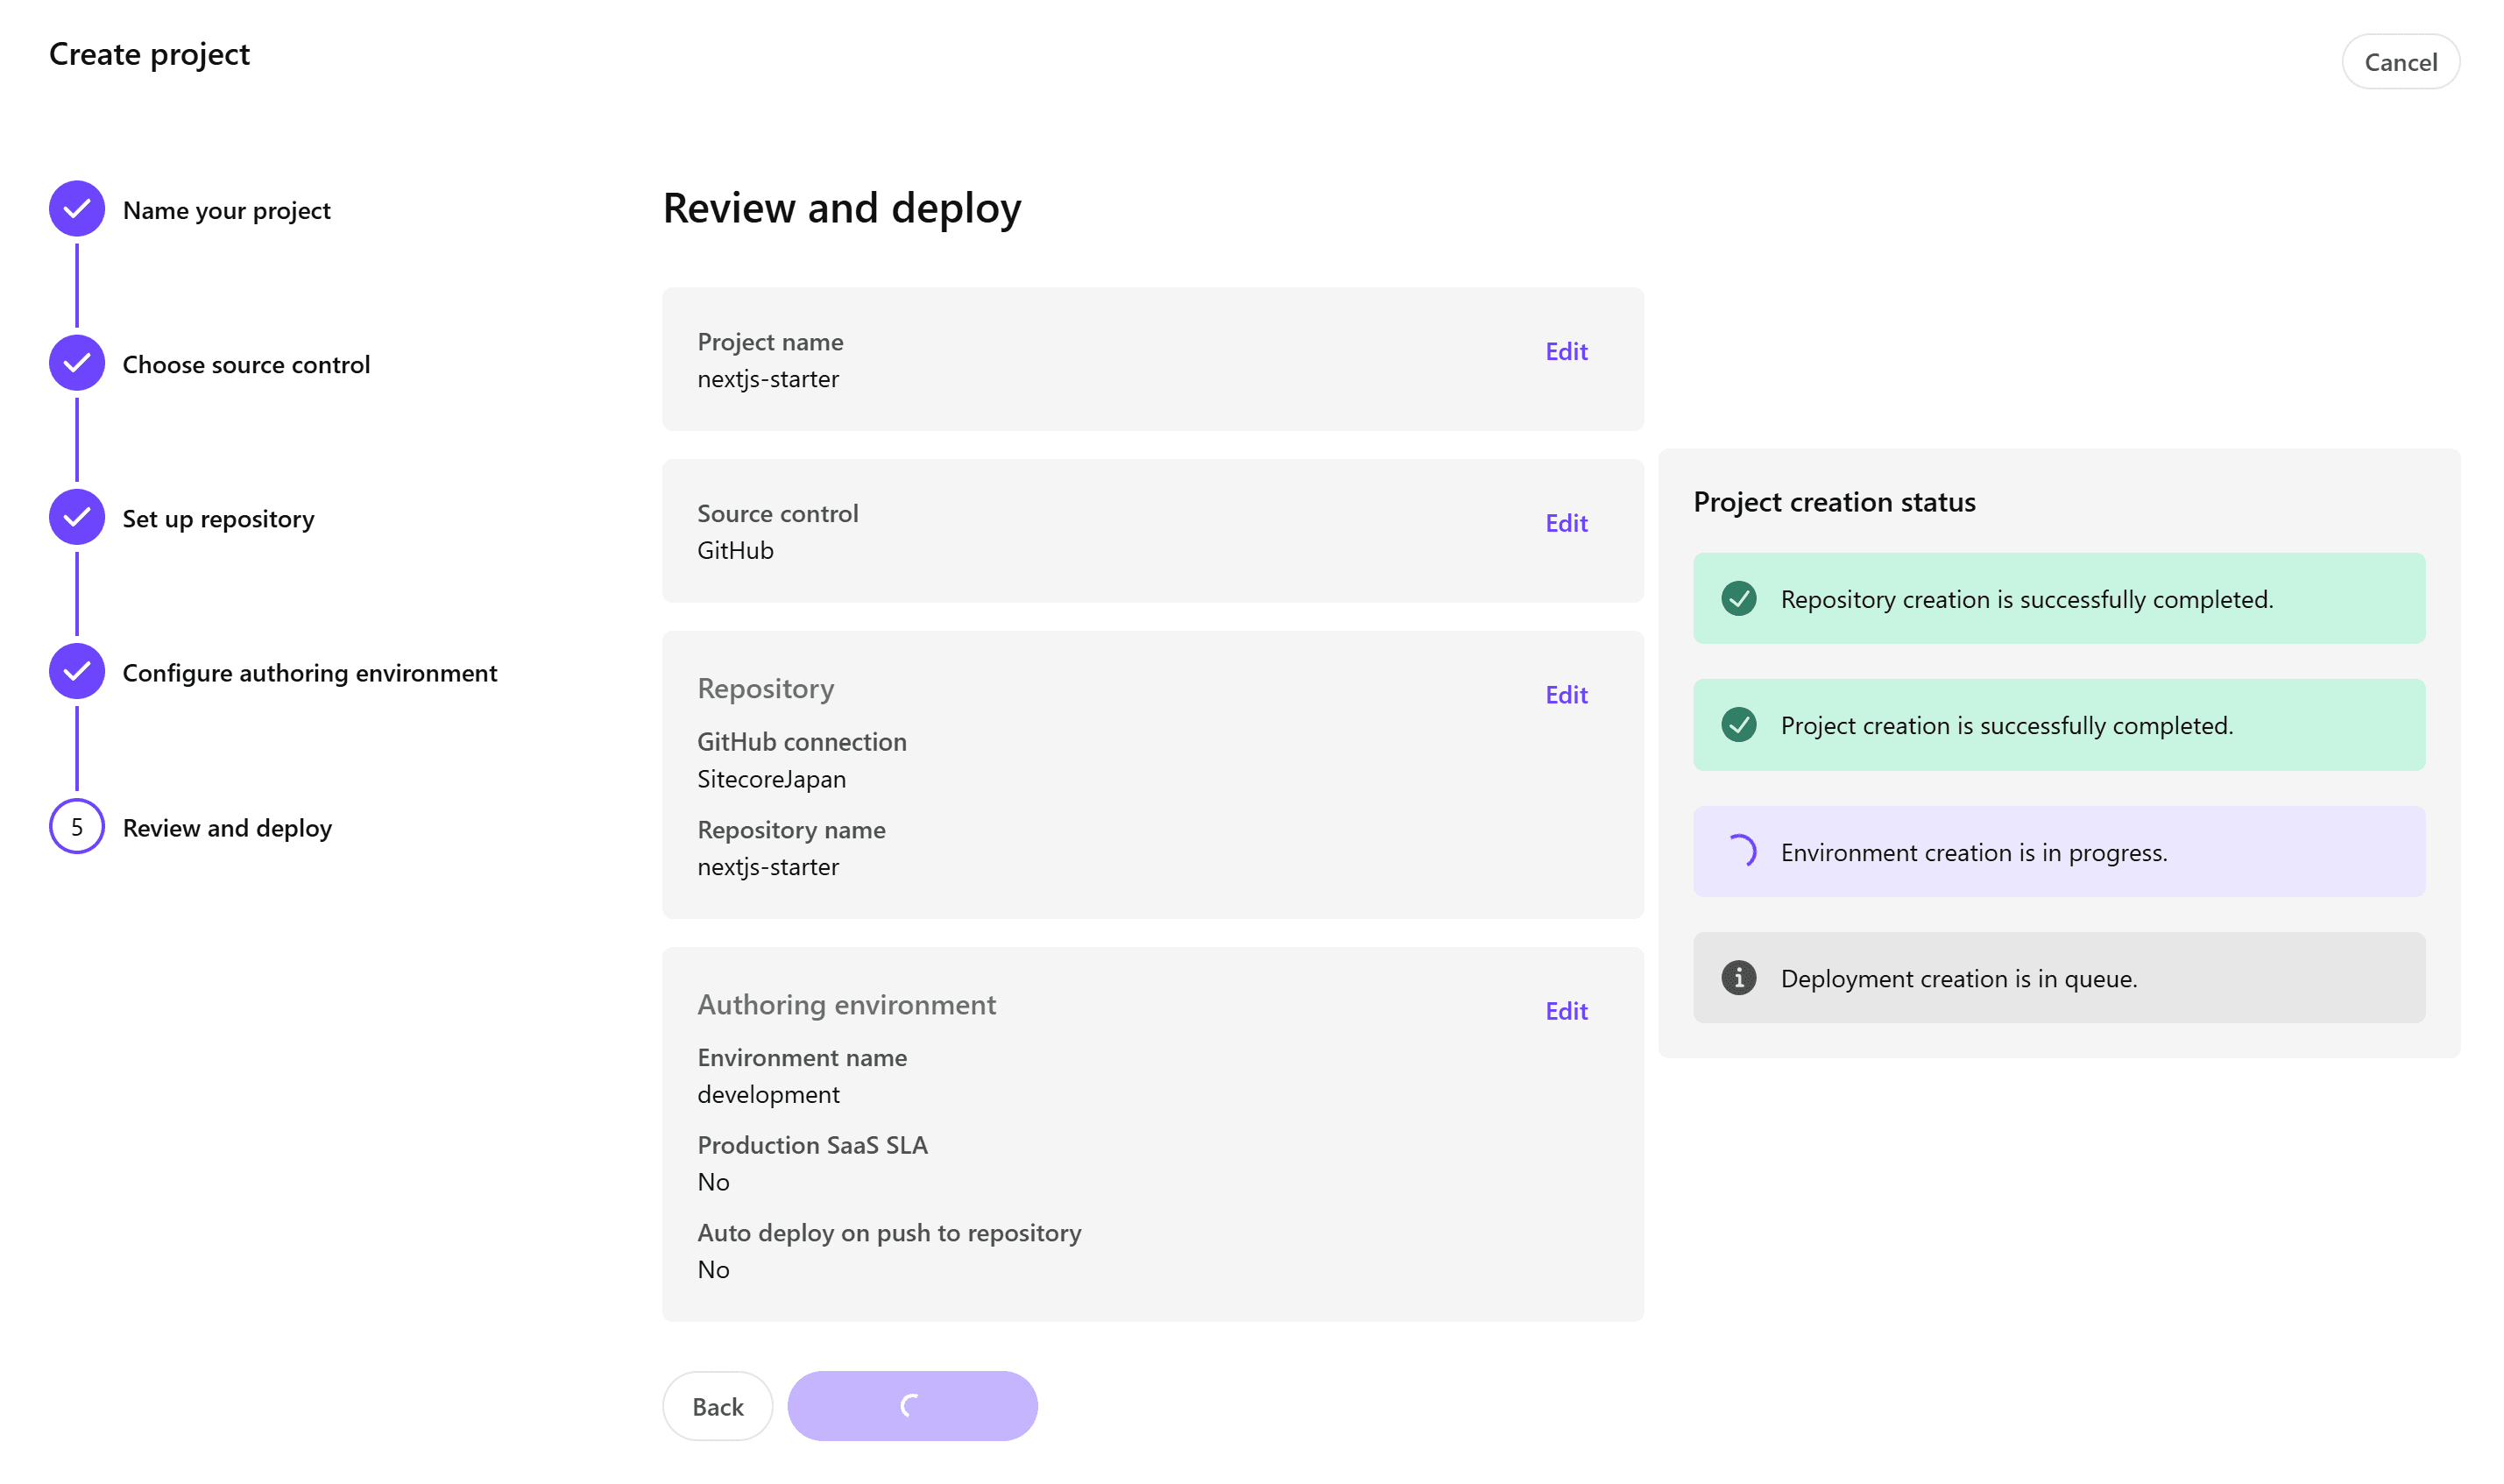Go back with the Back button

click(x=717, y=1406)
